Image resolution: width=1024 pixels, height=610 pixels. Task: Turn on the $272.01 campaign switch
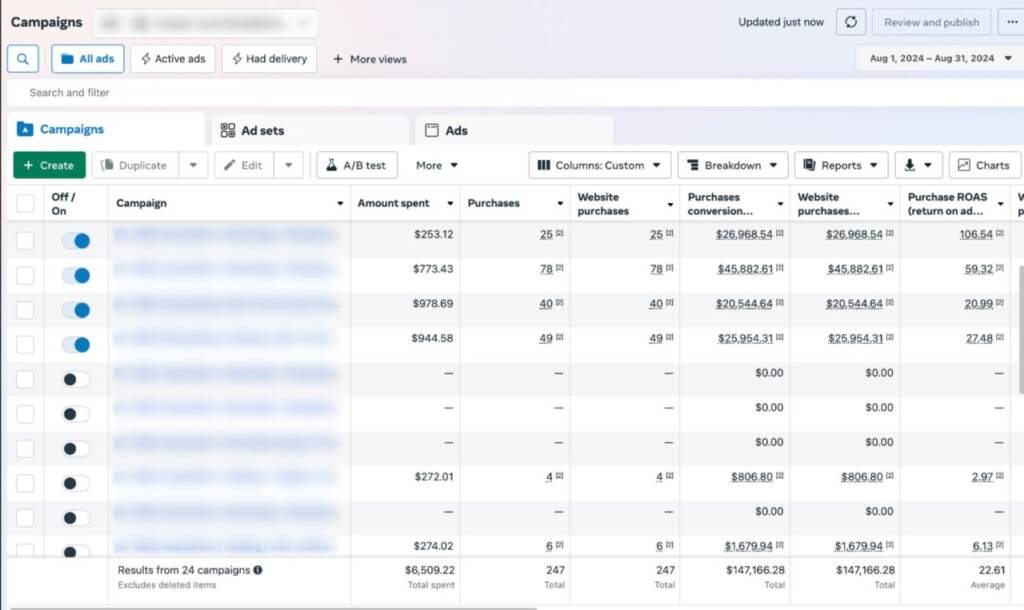(x=76, y=483)
